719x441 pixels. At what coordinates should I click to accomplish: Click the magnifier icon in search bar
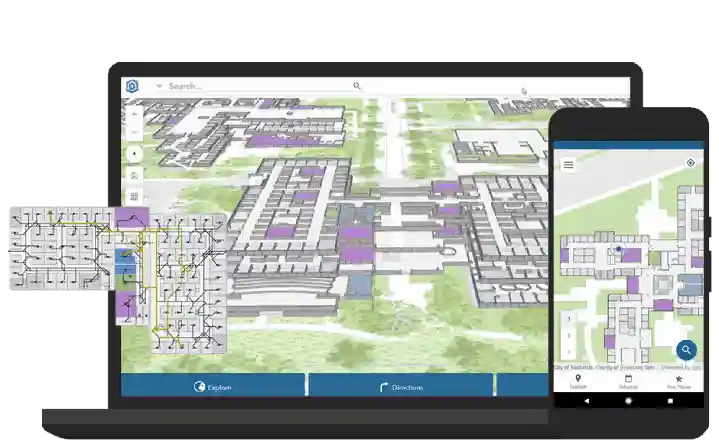click(x=357, y=86)
